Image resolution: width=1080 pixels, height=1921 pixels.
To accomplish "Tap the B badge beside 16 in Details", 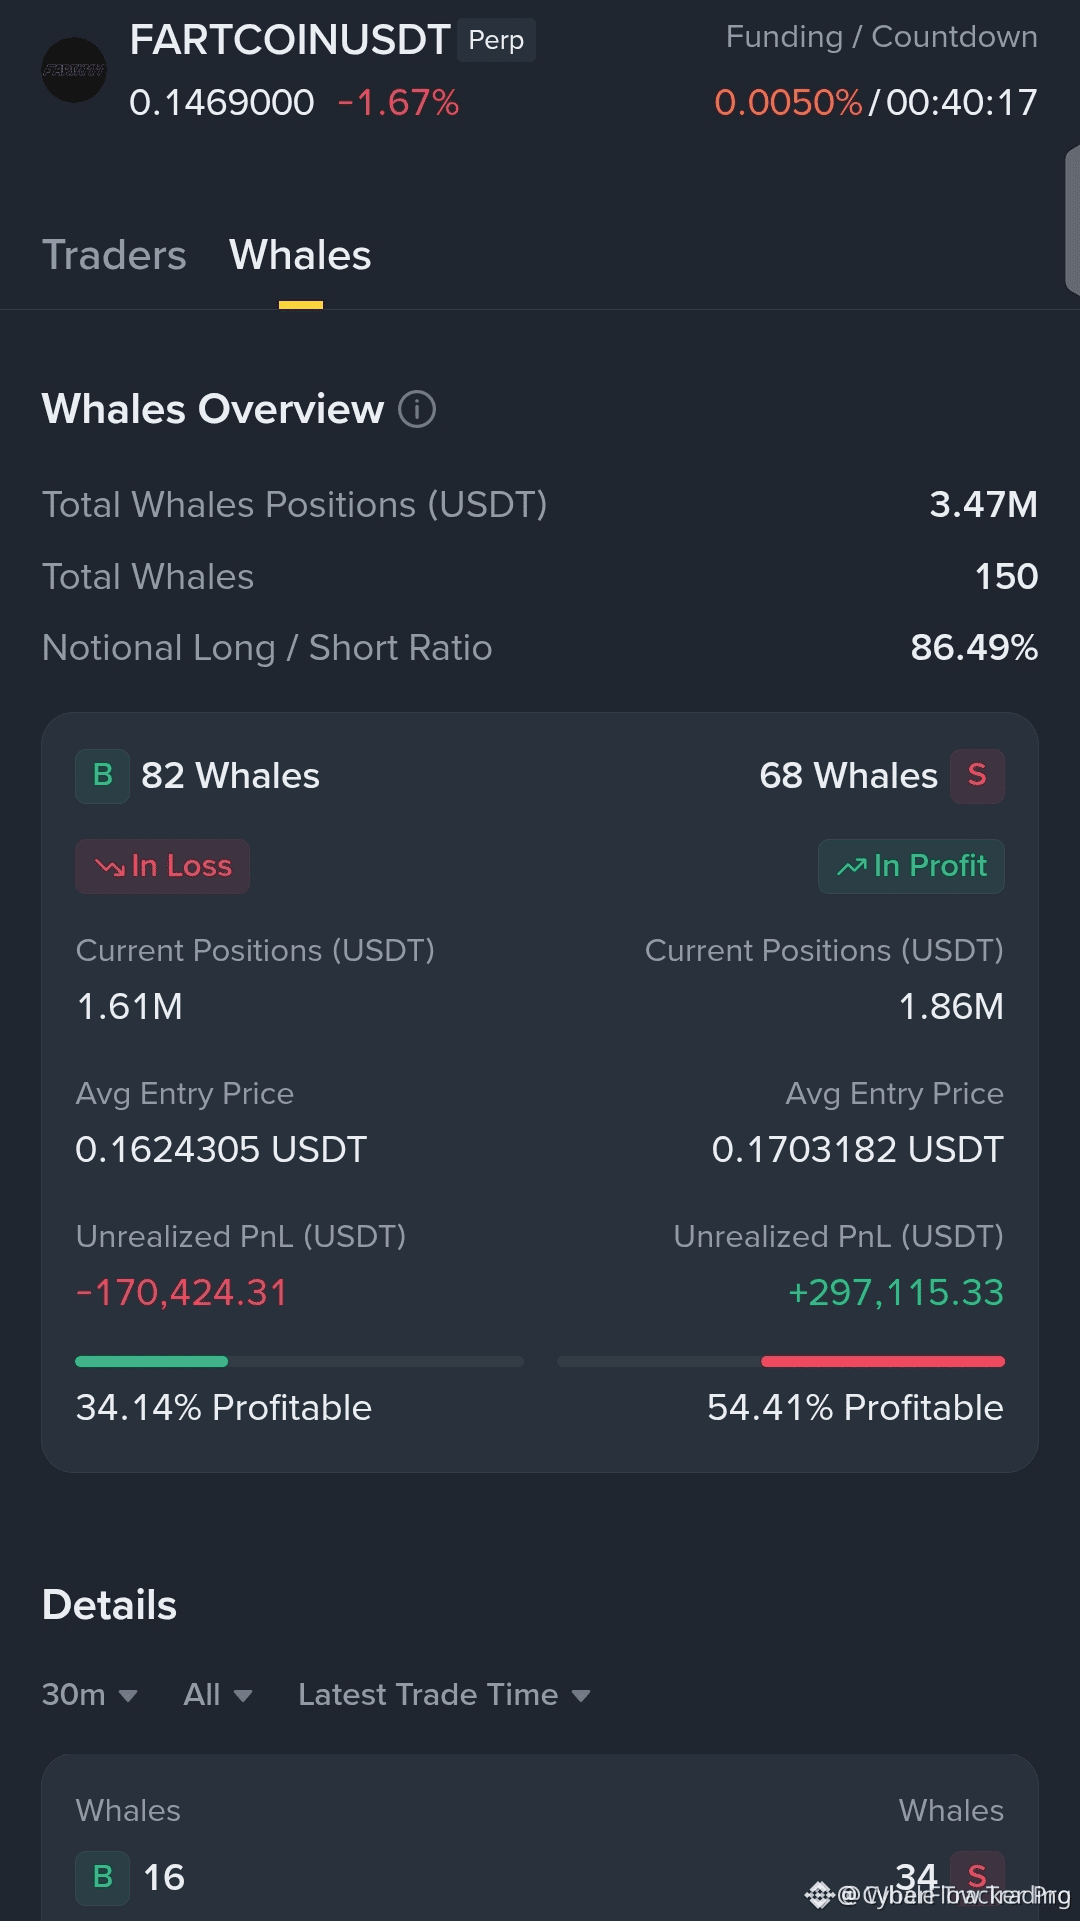I will tap(102, 1877).
